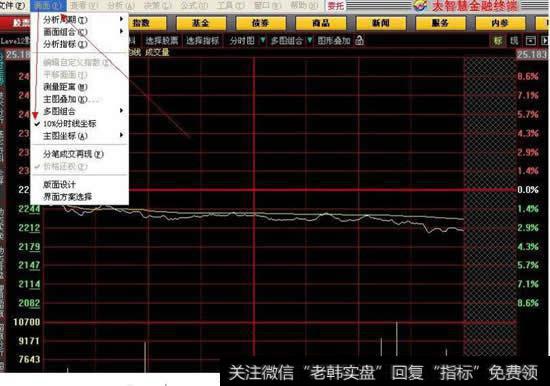The height and width of the screenshot is (386, 550).
Task: Expand the 分析周期 submenu
Action: [80, 19]
